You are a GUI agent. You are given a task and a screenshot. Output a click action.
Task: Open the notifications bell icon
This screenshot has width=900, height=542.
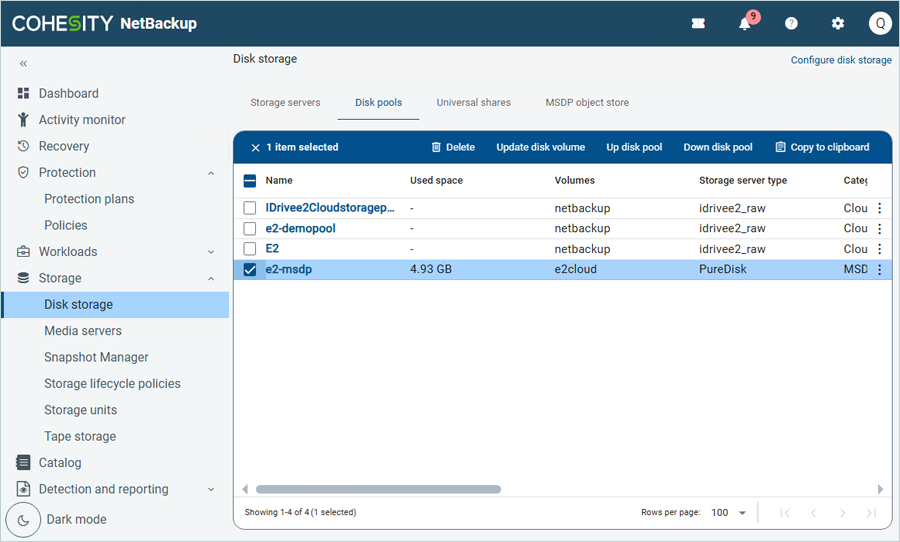(745, 24)
